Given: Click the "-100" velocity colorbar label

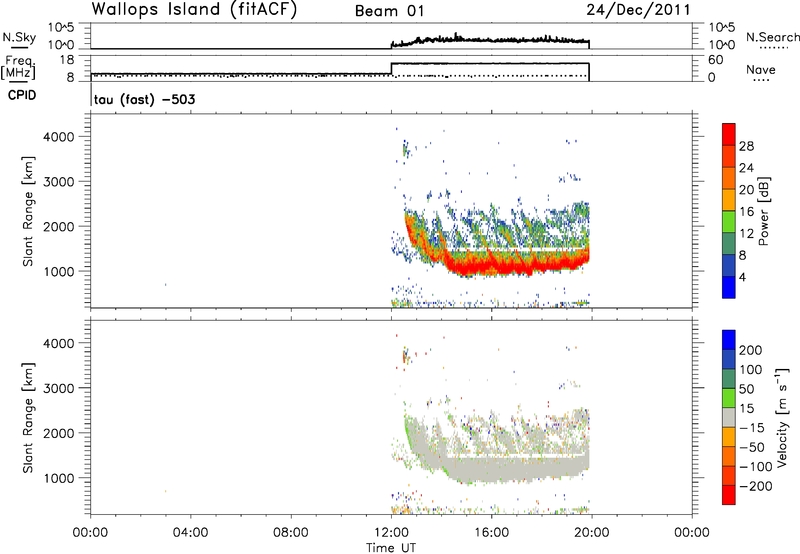Looking at the screenshot, I should (756, 467).
